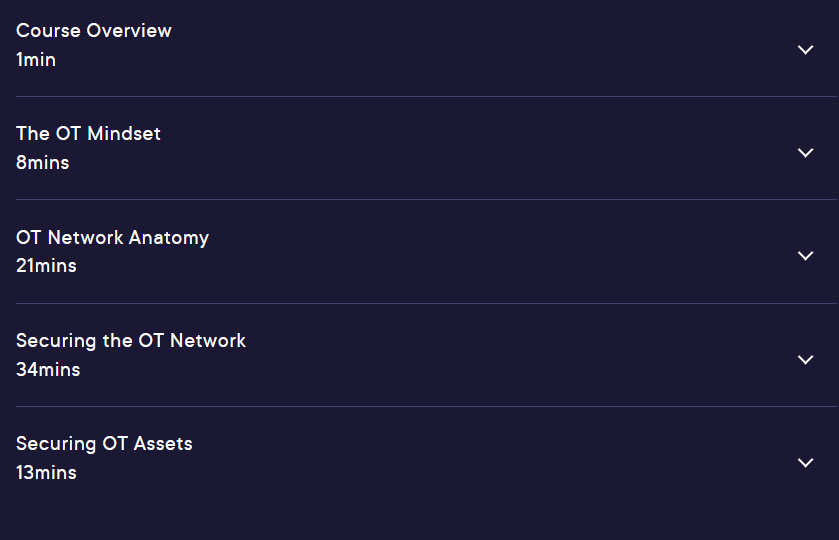Click the 1min duration label
Image resolution: width=839 pixels, height=540 pixels.
click(36, 60)
